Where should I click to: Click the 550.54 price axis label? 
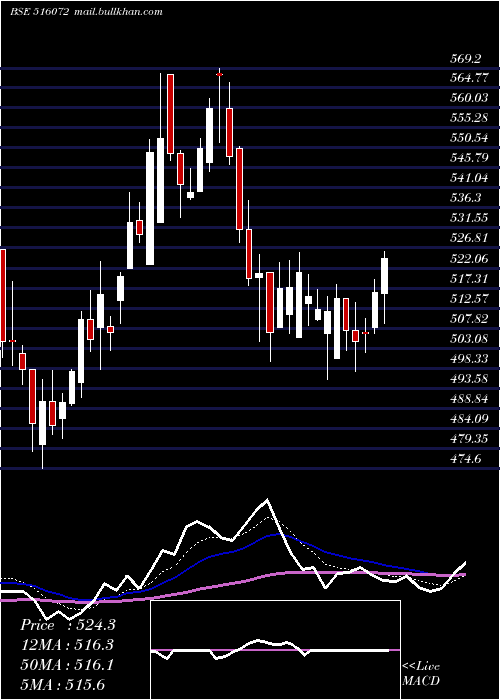[x=469, y=138]
